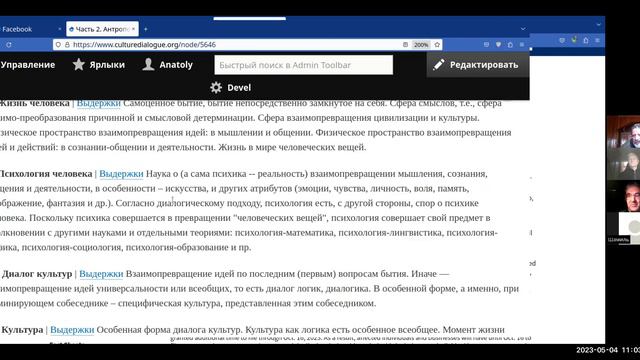
Task: Select the second participant video thumbnail
Action: (623, 164)
